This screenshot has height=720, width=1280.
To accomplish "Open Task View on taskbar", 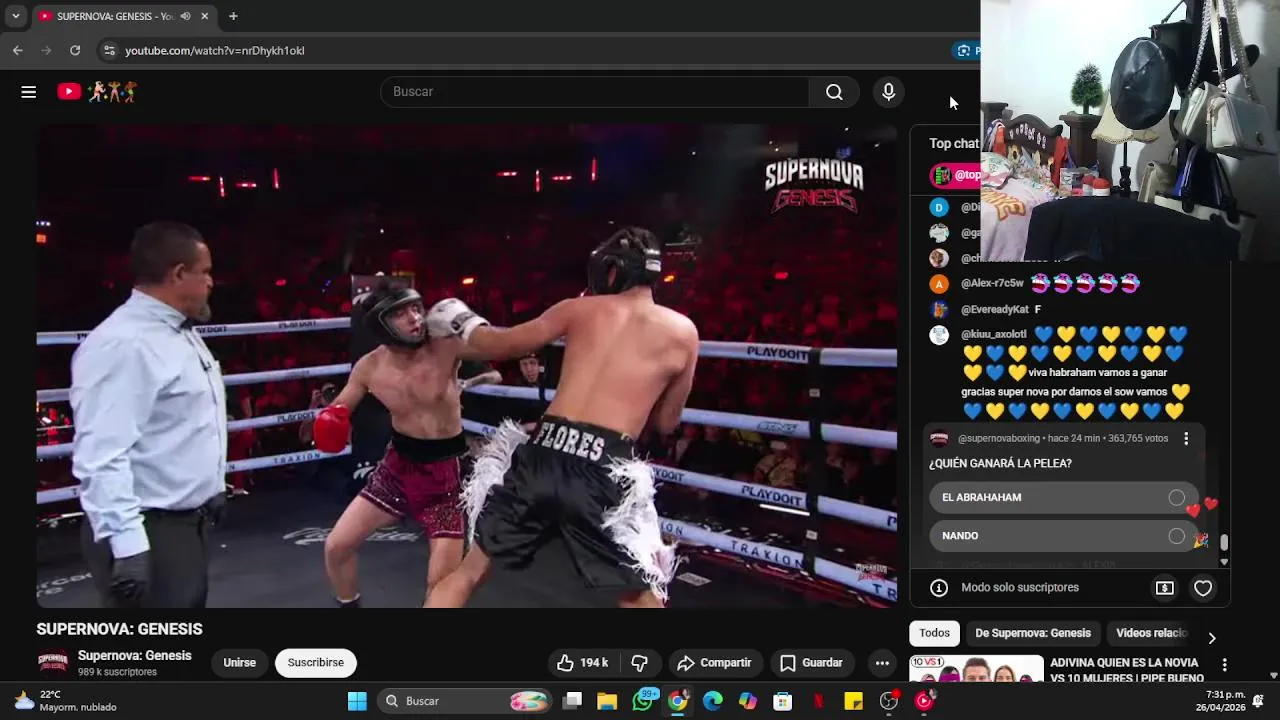I will 572,701.
